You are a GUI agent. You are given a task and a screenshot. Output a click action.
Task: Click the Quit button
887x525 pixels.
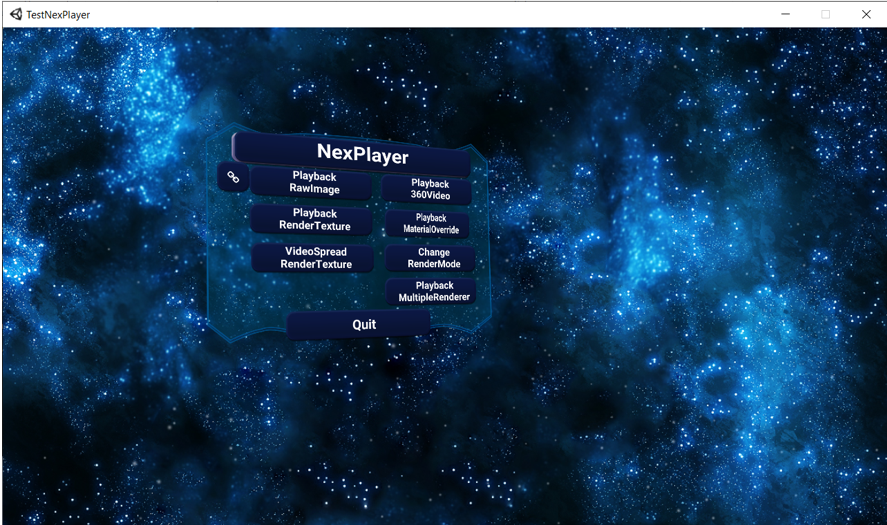[x=359, y=325]
